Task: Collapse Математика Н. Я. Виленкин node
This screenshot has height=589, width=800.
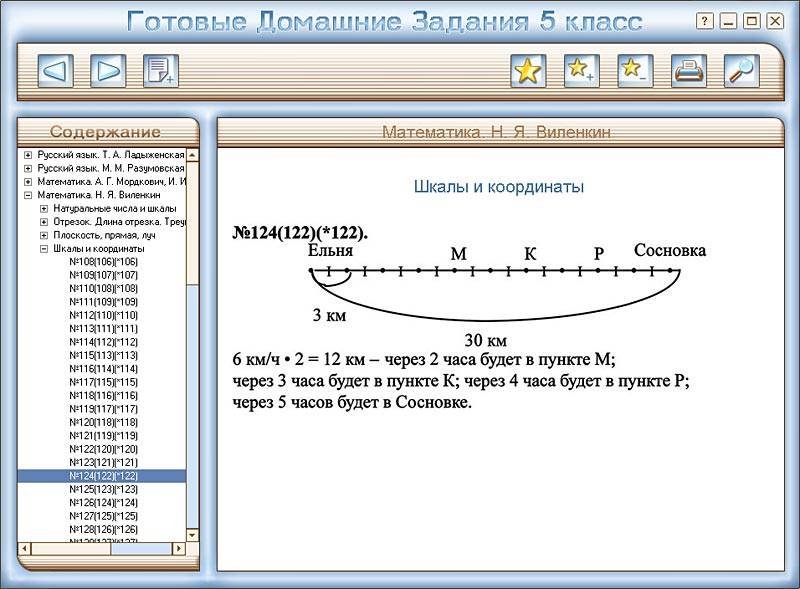Action: pyautogui.click(x=28, y=195)
